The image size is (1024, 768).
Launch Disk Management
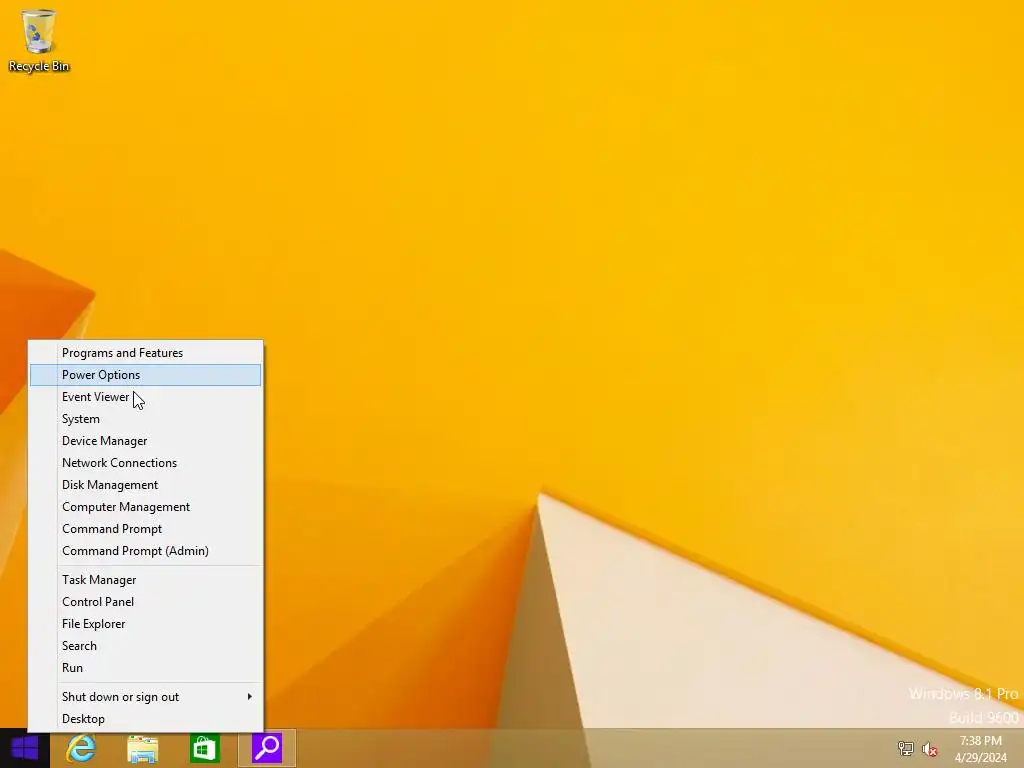coord(145,485)
